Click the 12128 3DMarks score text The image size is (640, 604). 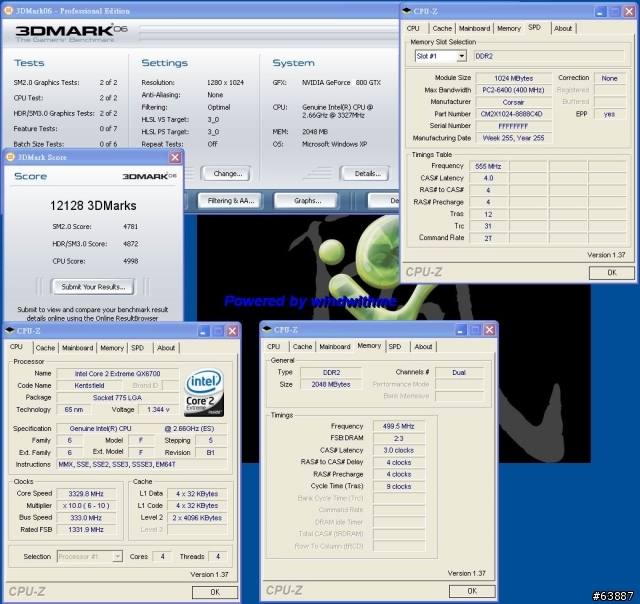pyautogui.click(x=93, y=205)
